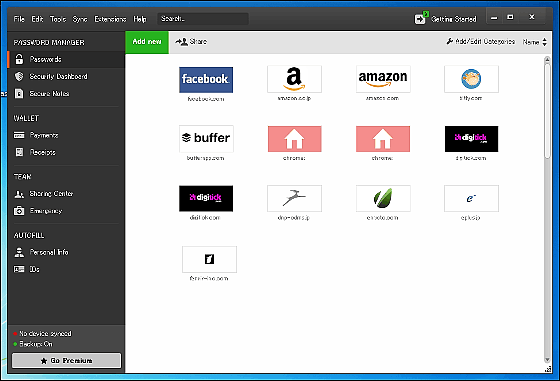Open the Sync menu
560x381 pixels.
coord(80,19)
